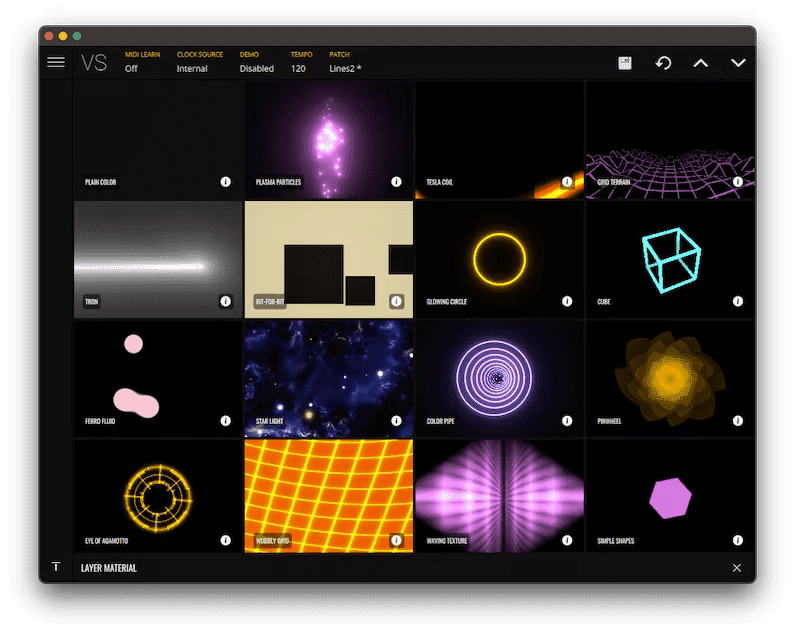This screenshot has height=635, width=795.
Task: Open the text layer T icon
Action: [x=56, y=567]
